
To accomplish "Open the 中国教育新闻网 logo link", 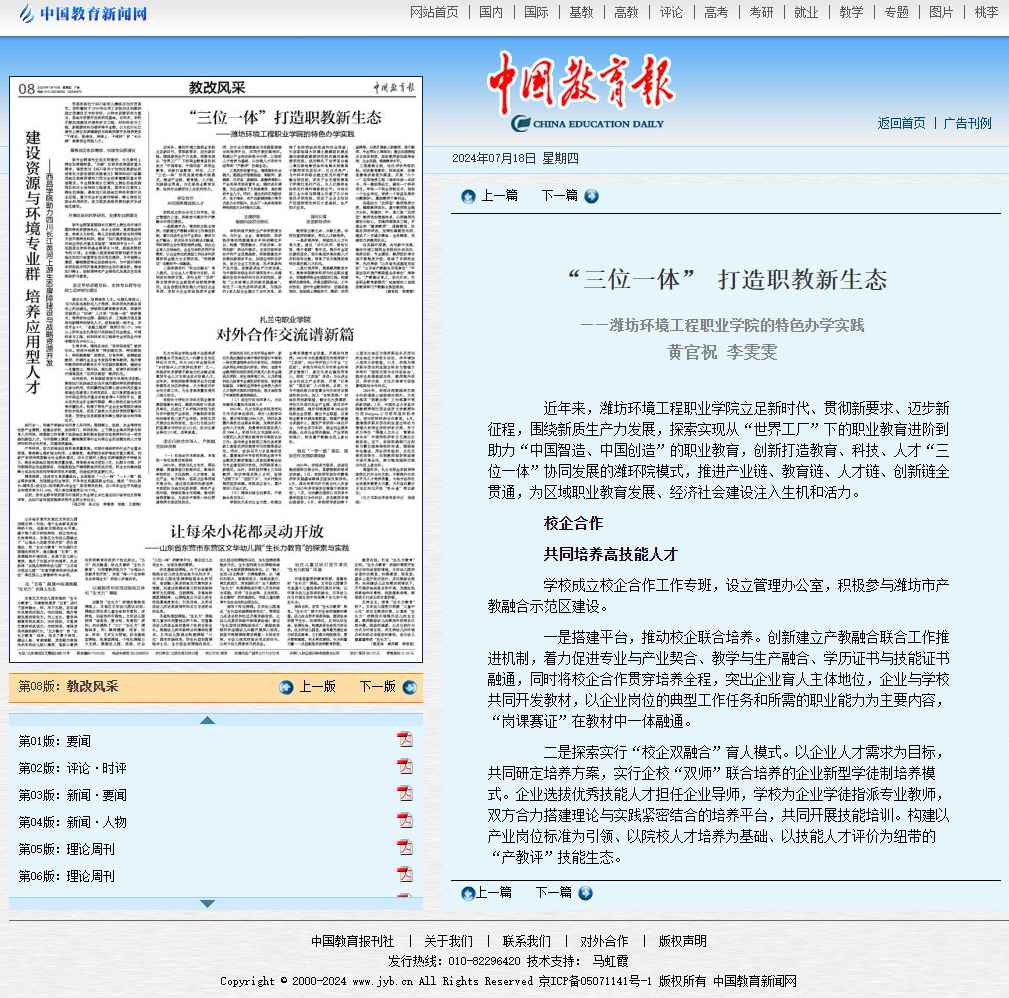I will (x=84, y=13).
